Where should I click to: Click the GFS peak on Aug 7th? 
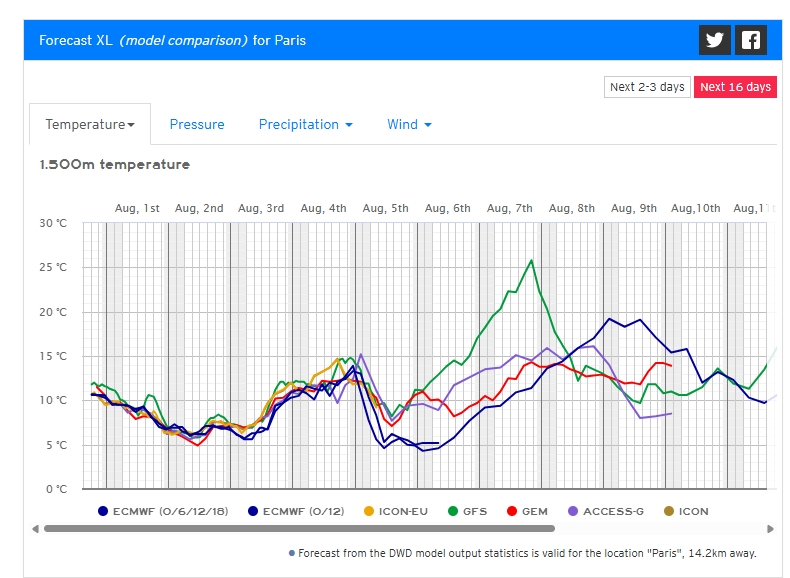tap(531, 260)
